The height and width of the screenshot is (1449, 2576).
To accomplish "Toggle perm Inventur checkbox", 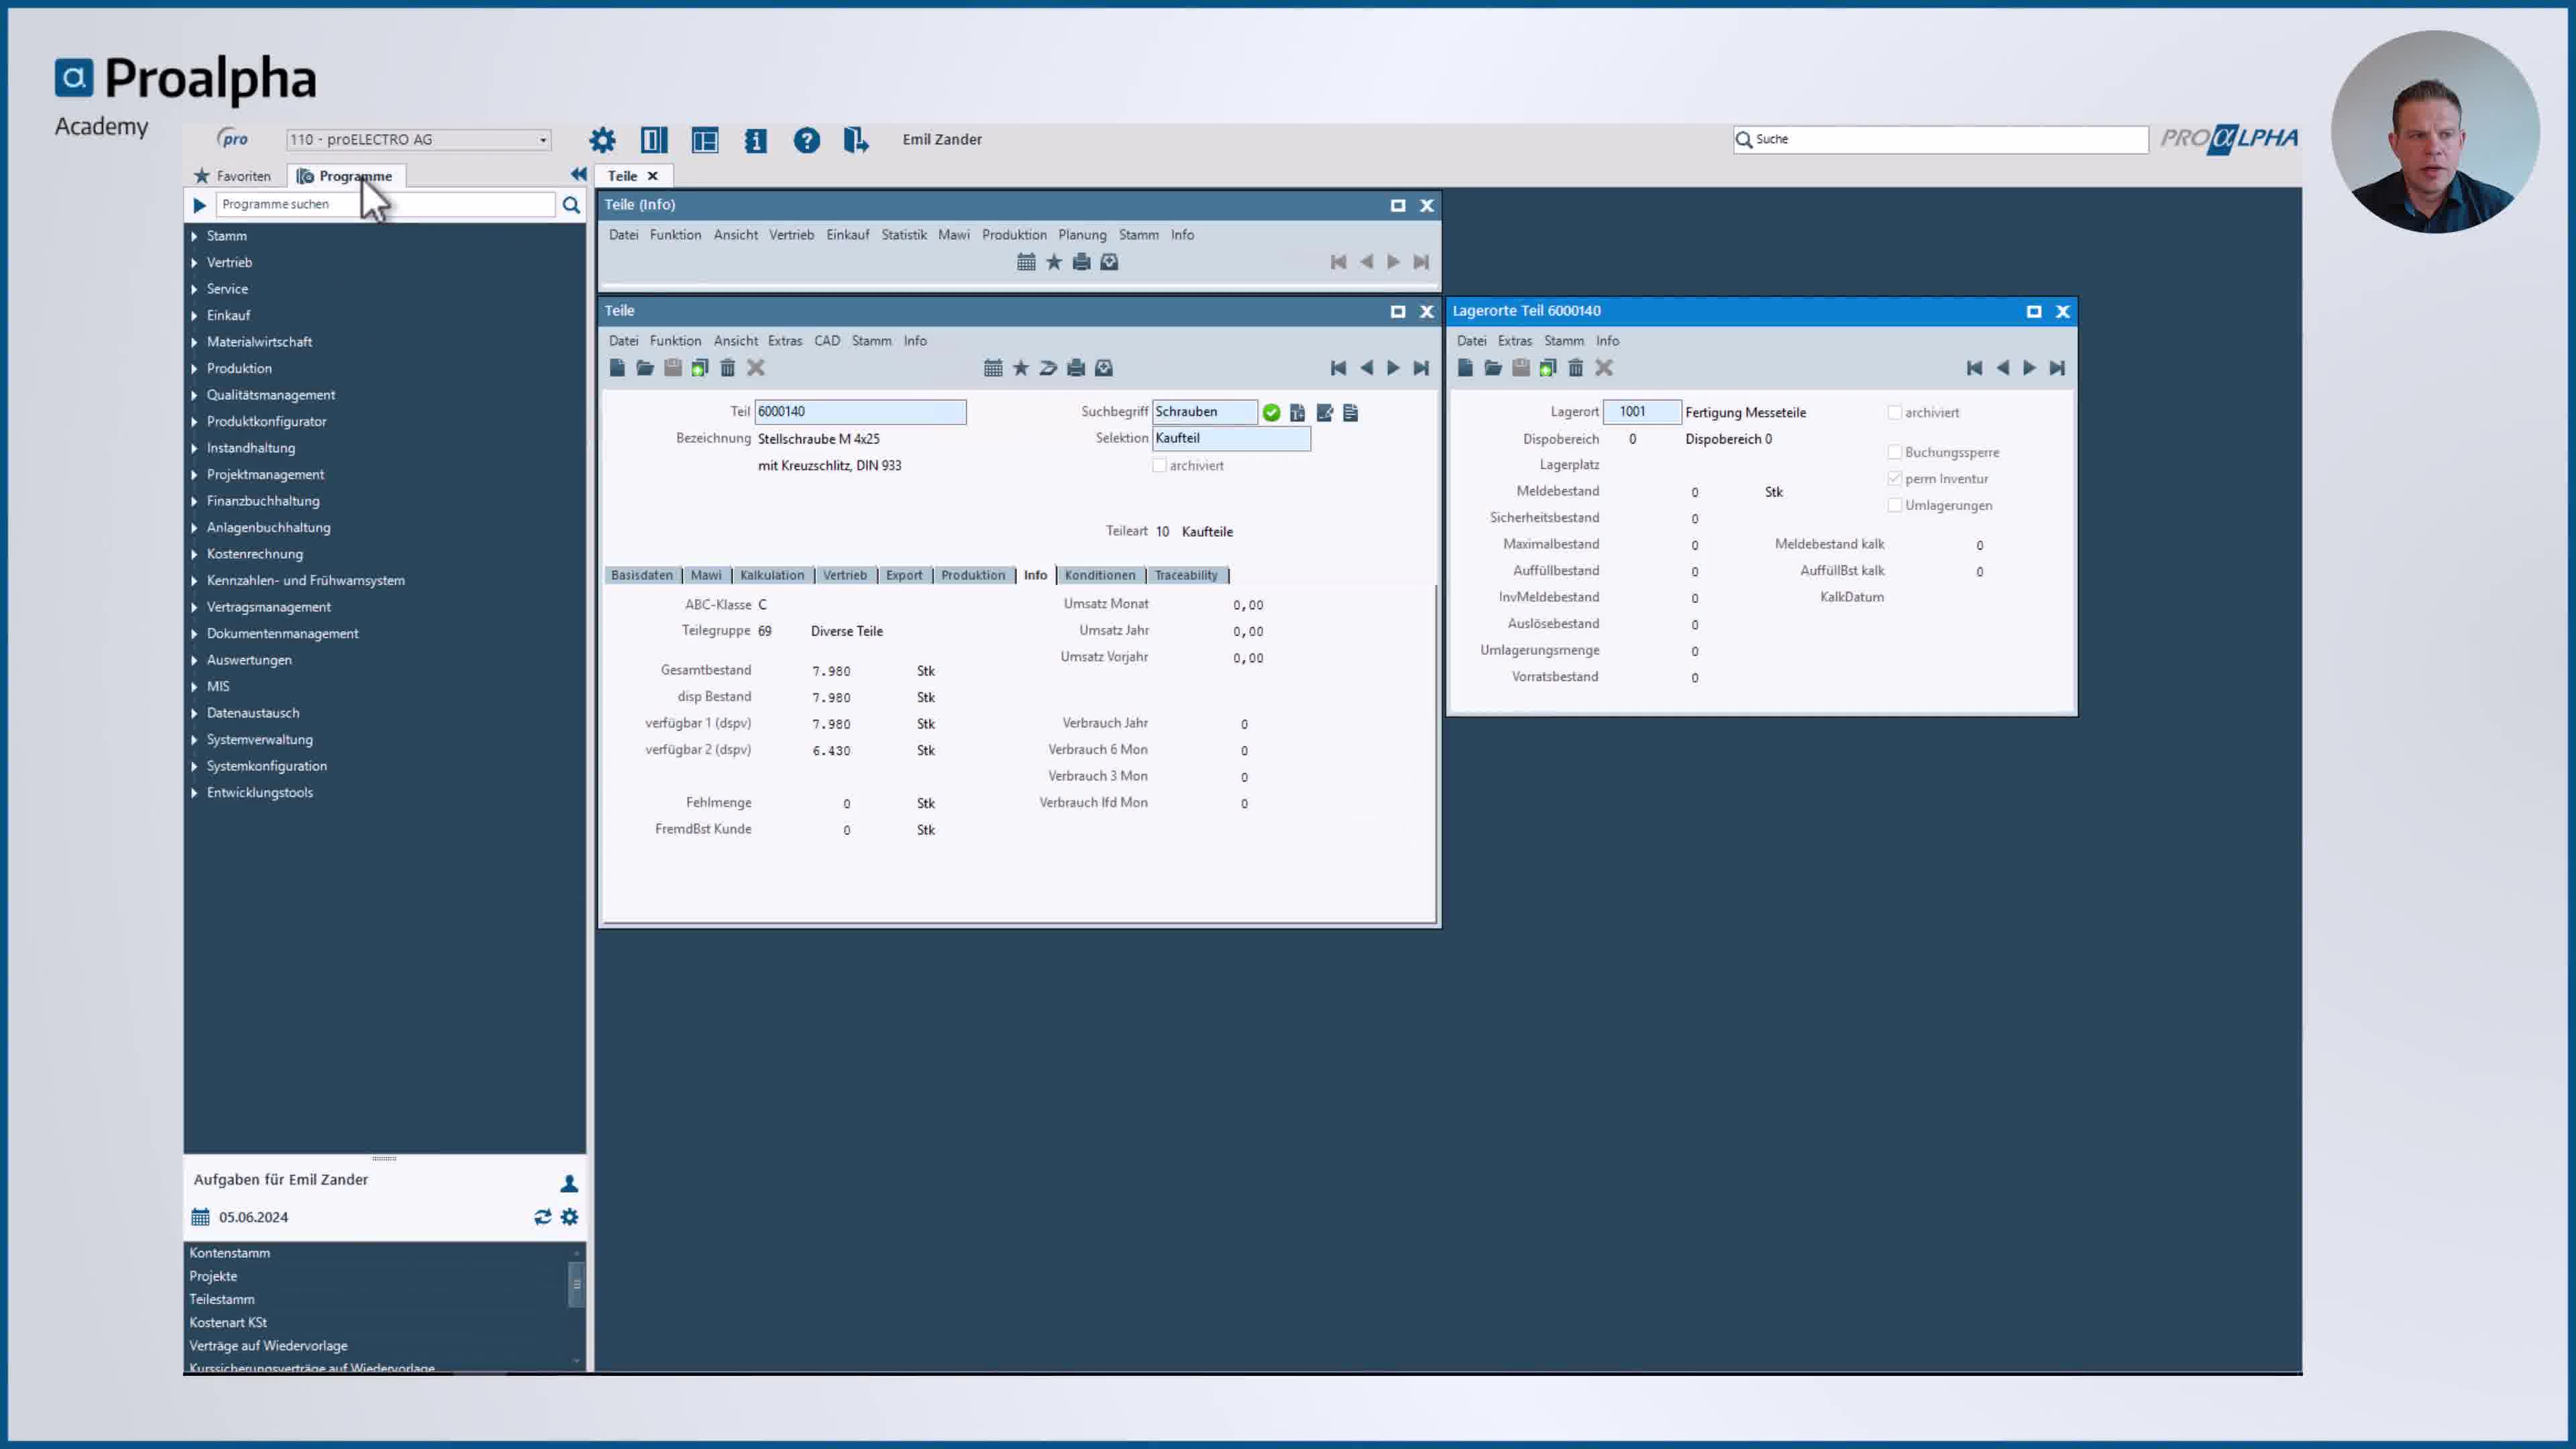I will (1894, 478).
